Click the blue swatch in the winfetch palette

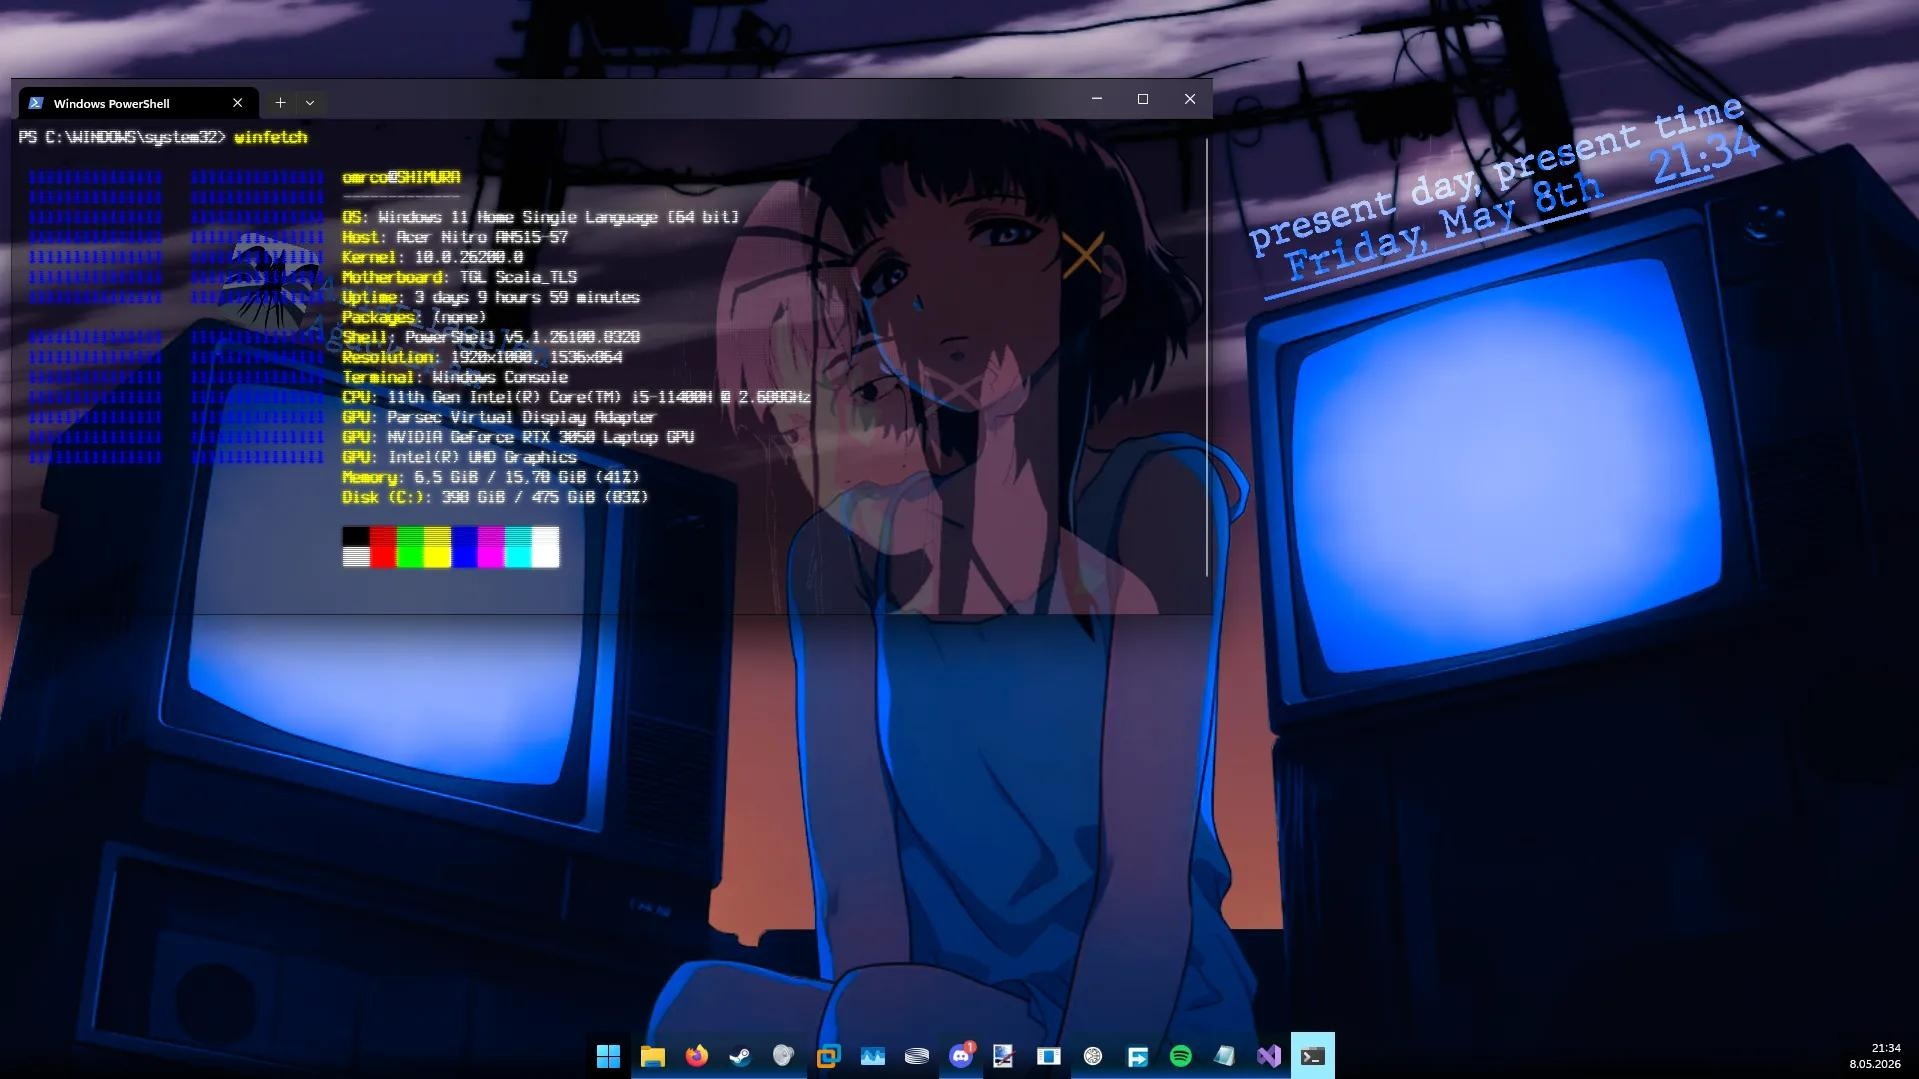tap(464, 547)
